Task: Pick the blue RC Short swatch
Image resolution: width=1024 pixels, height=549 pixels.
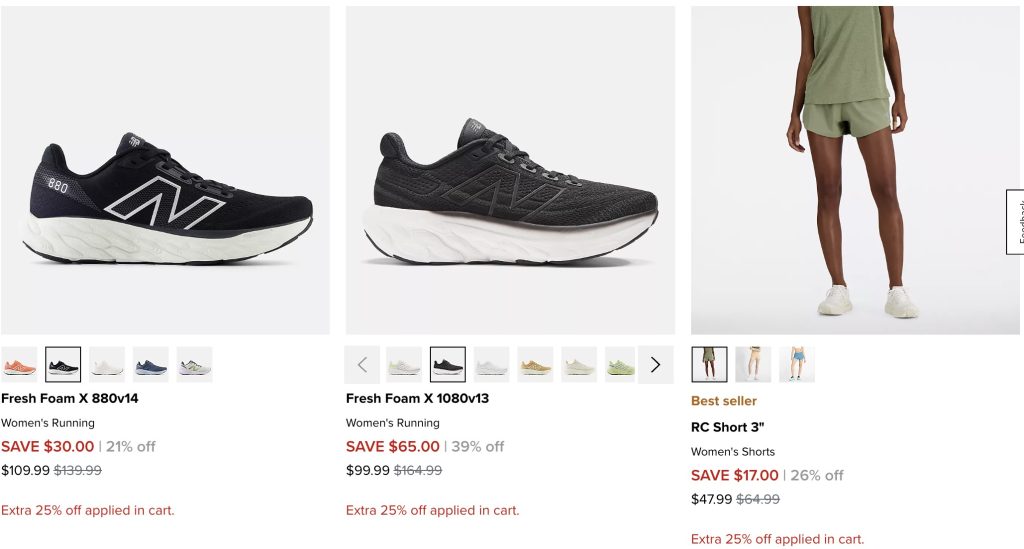Action: (797, 365)
